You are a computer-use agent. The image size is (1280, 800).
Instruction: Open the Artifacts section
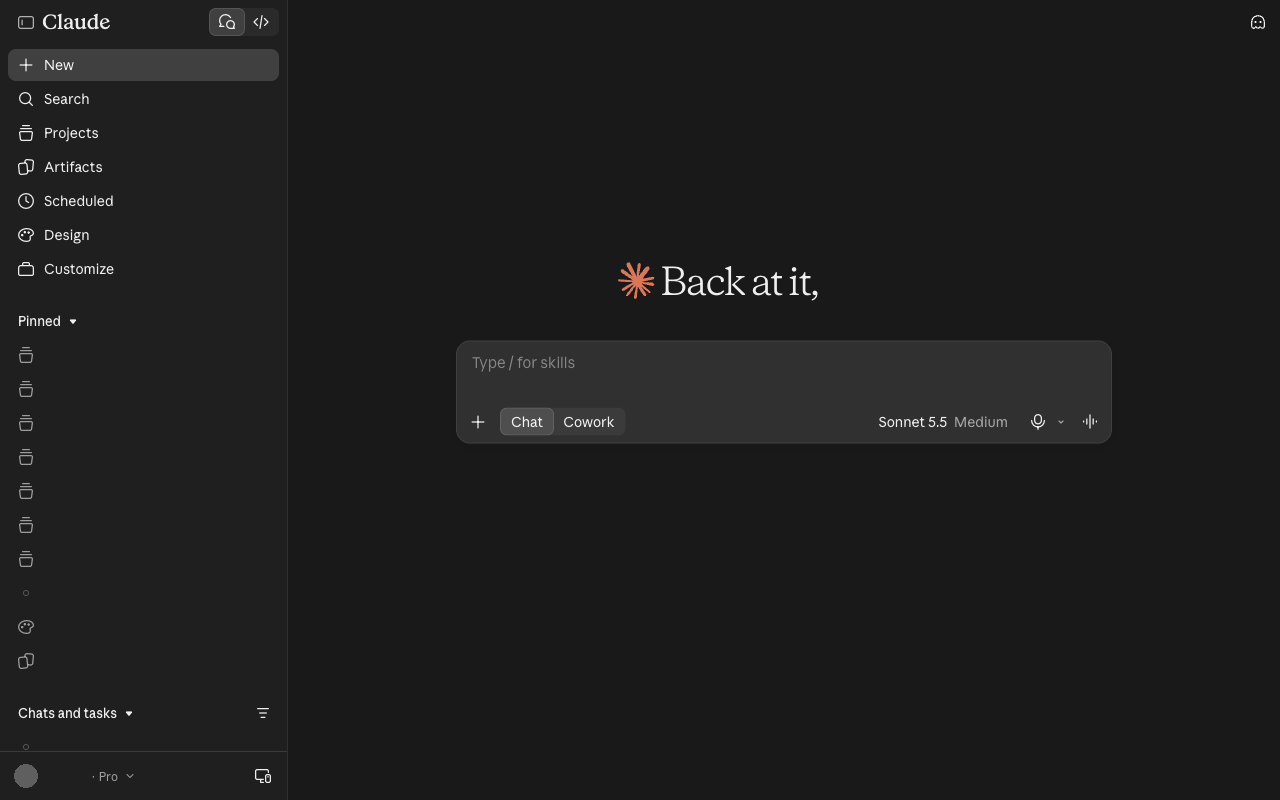click(x=143, y=167)
